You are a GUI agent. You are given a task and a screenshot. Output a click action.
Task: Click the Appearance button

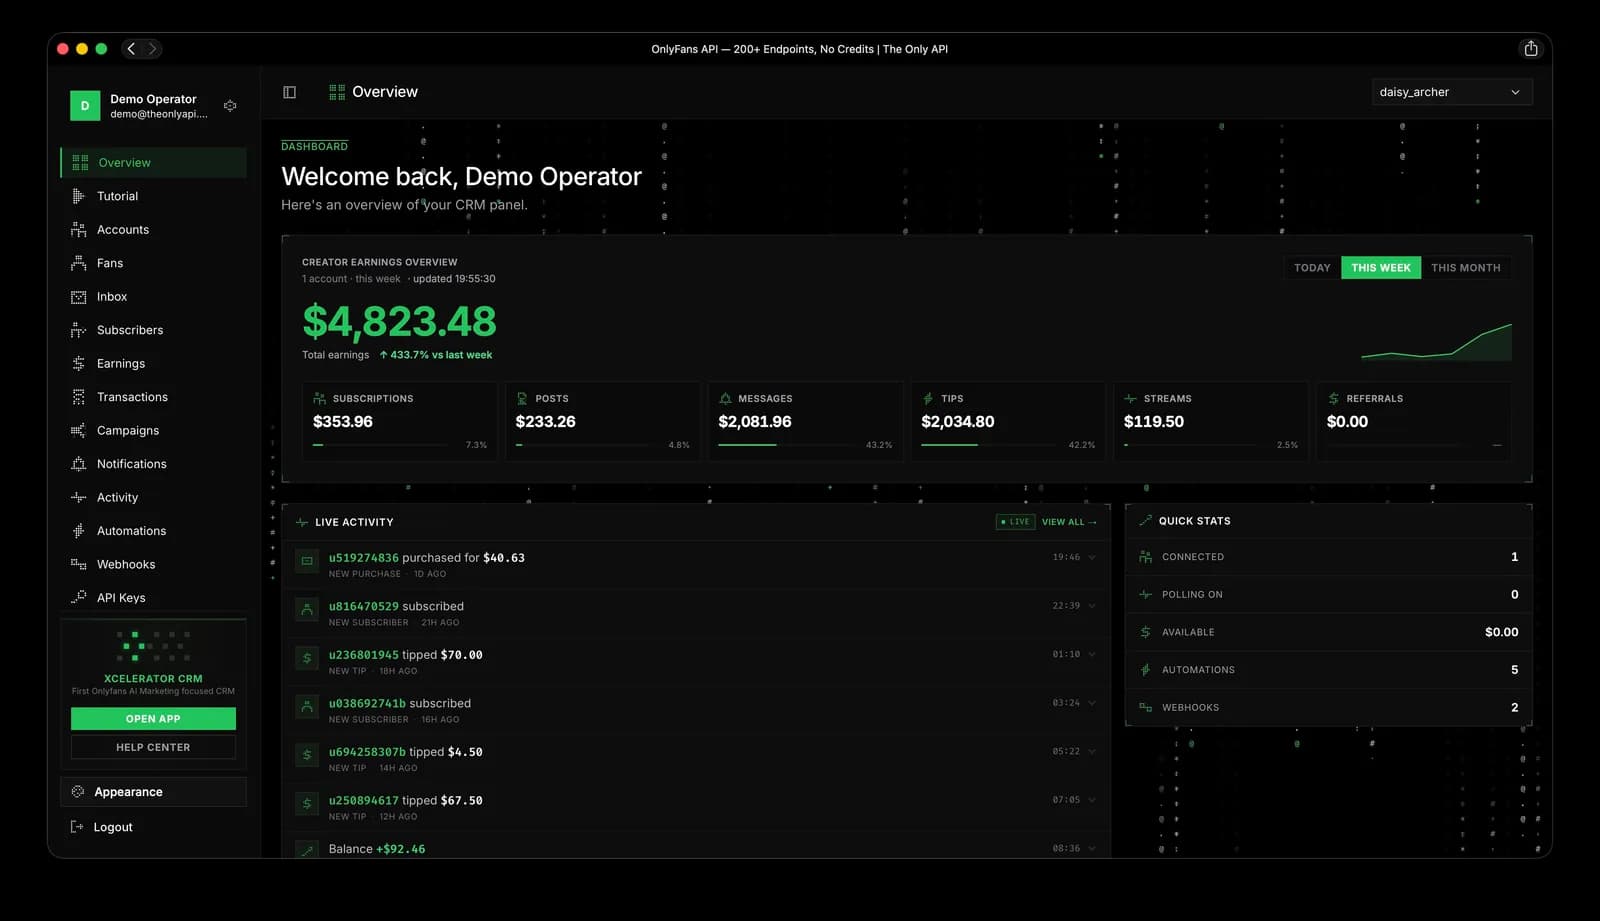pos(153,792)
